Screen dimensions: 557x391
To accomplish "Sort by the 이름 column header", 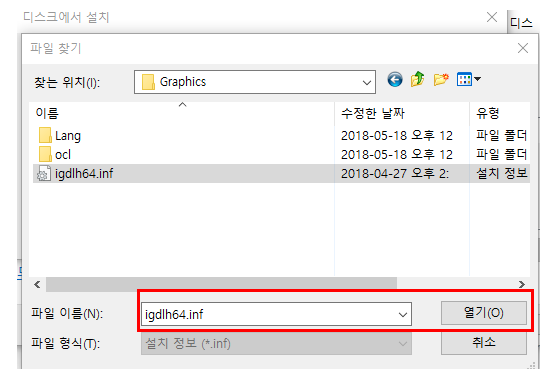I will point(181,114).
